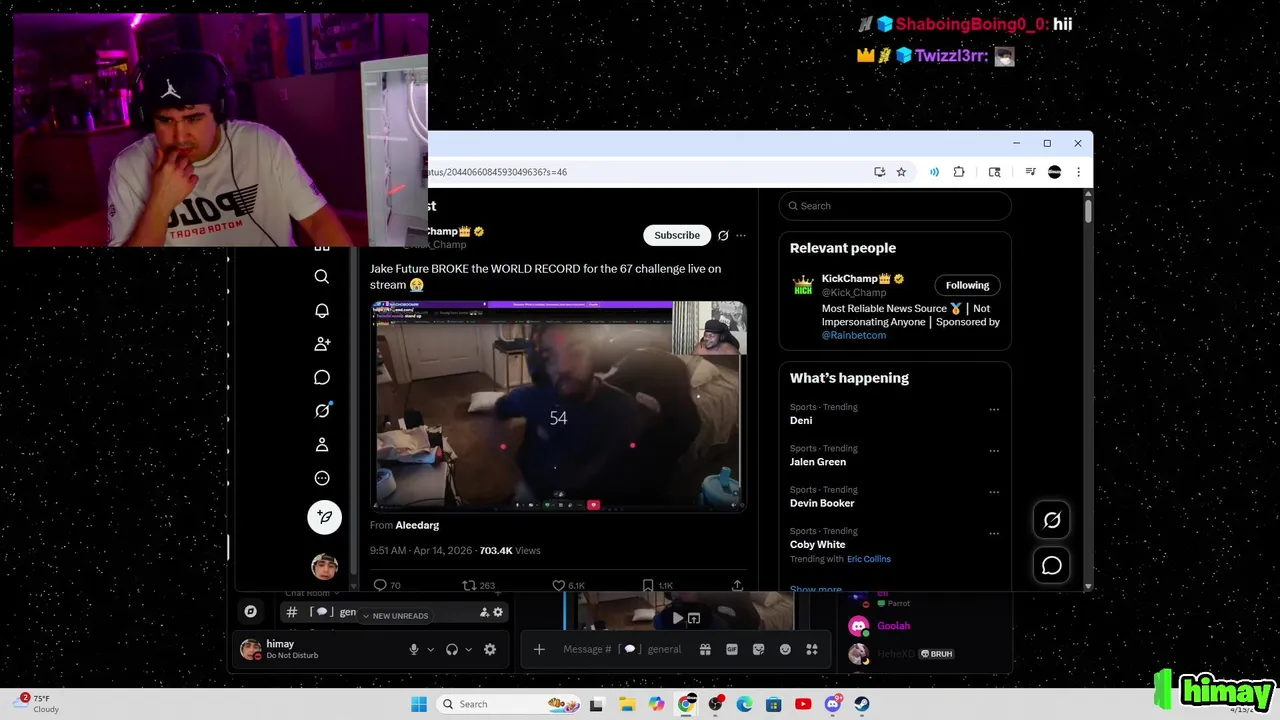Open Chat messages bubble in X sidebar
The height and width of the screenshot is (720, 1280).
coord(322,377)
